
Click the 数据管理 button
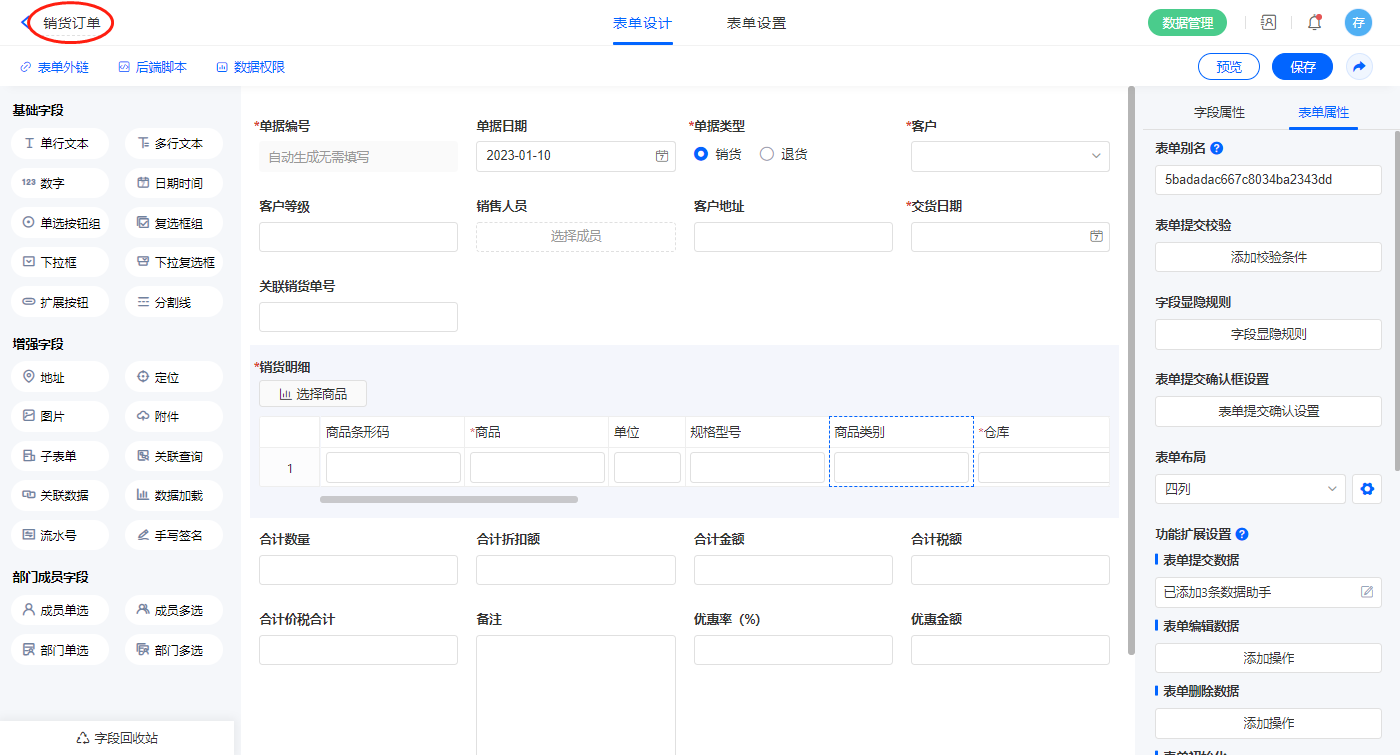tap(1187, 23)
